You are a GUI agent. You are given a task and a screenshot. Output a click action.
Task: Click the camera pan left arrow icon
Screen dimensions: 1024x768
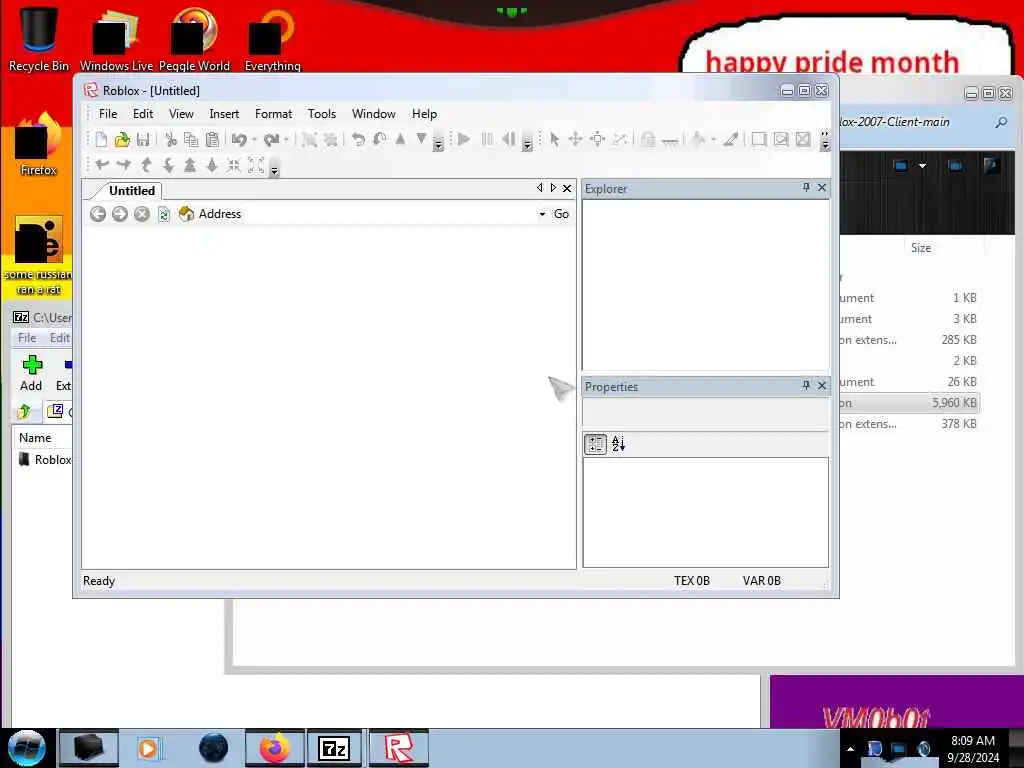pyautogui.click(x=102, y=165)
